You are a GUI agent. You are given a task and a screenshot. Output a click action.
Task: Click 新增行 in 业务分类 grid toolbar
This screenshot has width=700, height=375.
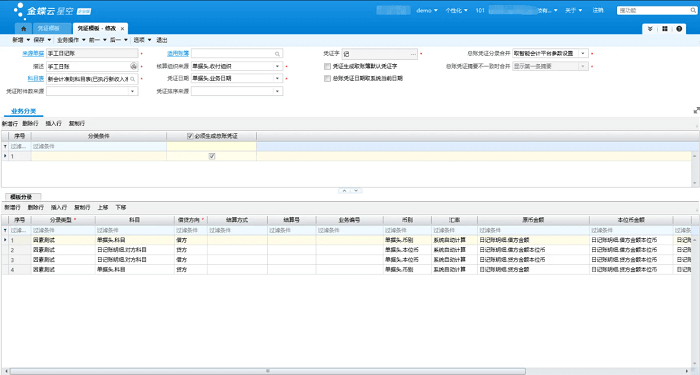tap(10, 124)
